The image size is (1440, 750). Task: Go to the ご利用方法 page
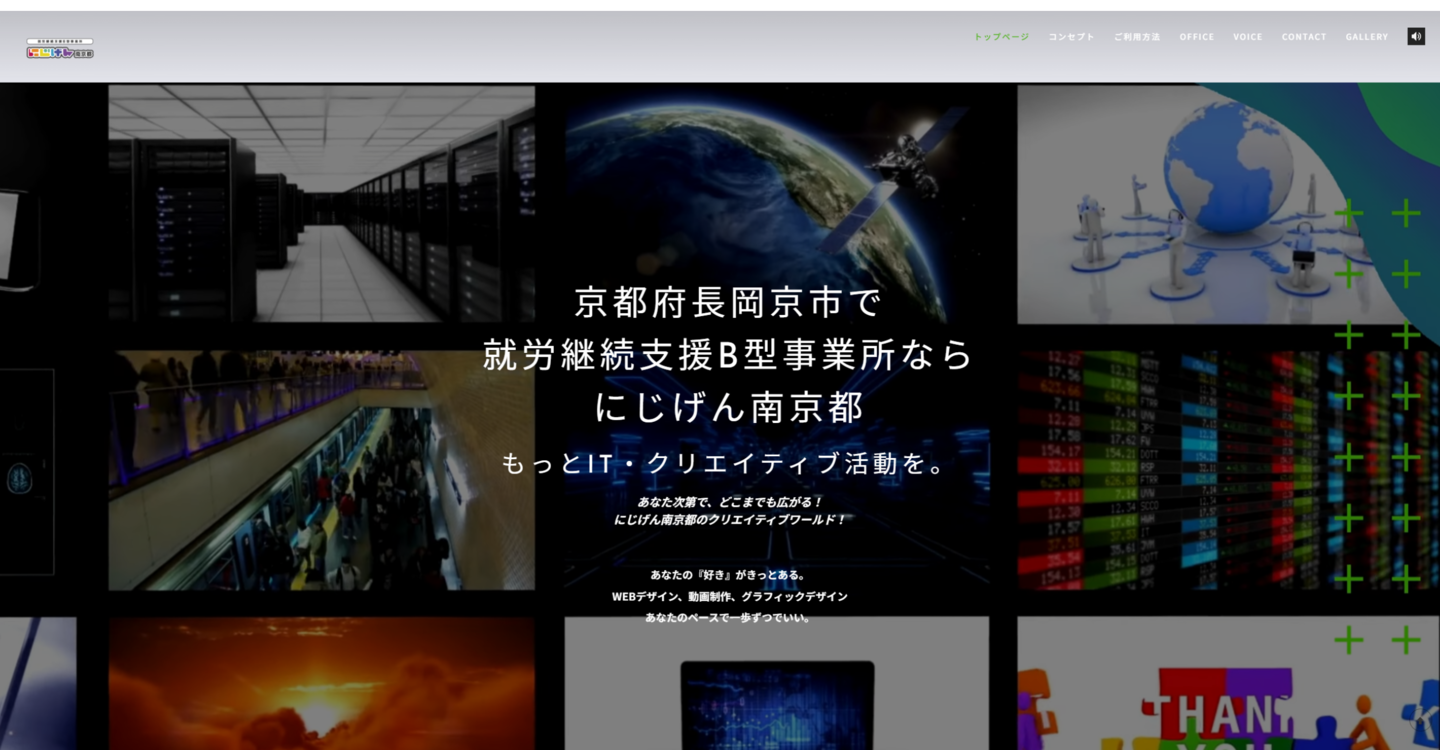(x=1137, y=37)
